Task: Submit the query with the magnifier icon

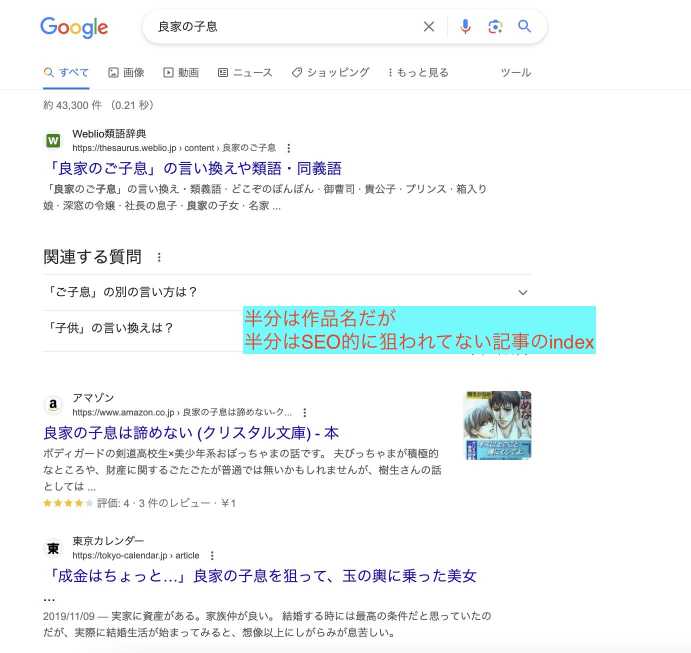Action: click(524, 26)
